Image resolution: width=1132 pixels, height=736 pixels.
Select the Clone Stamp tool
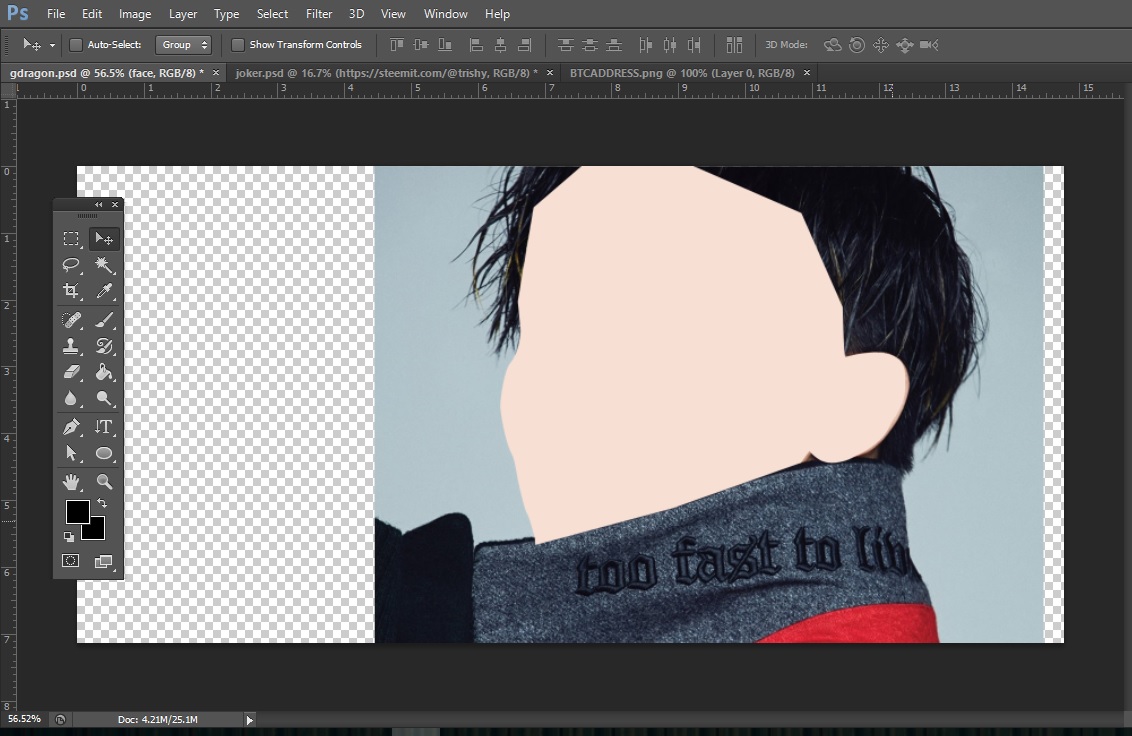[71, 346]
